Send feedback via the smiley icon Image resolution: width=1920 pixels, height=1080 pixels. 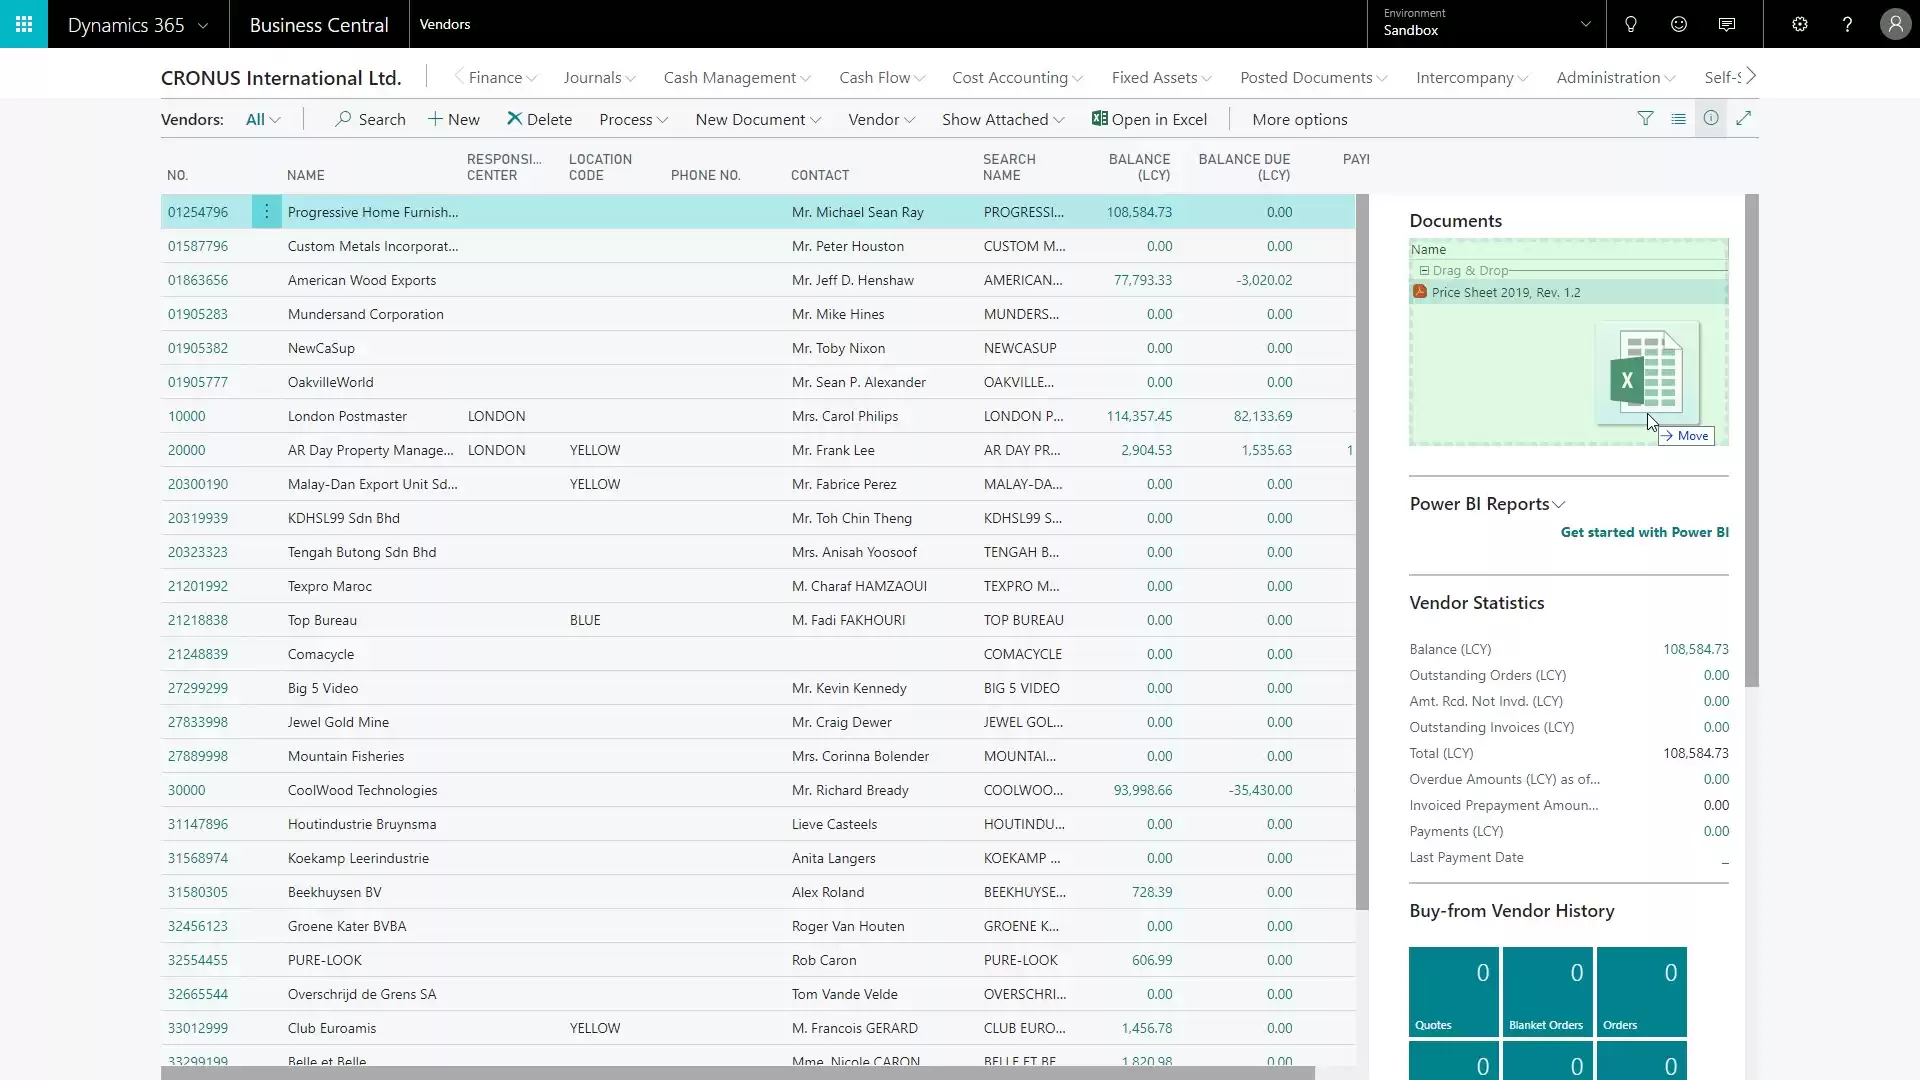(1678, 24)
